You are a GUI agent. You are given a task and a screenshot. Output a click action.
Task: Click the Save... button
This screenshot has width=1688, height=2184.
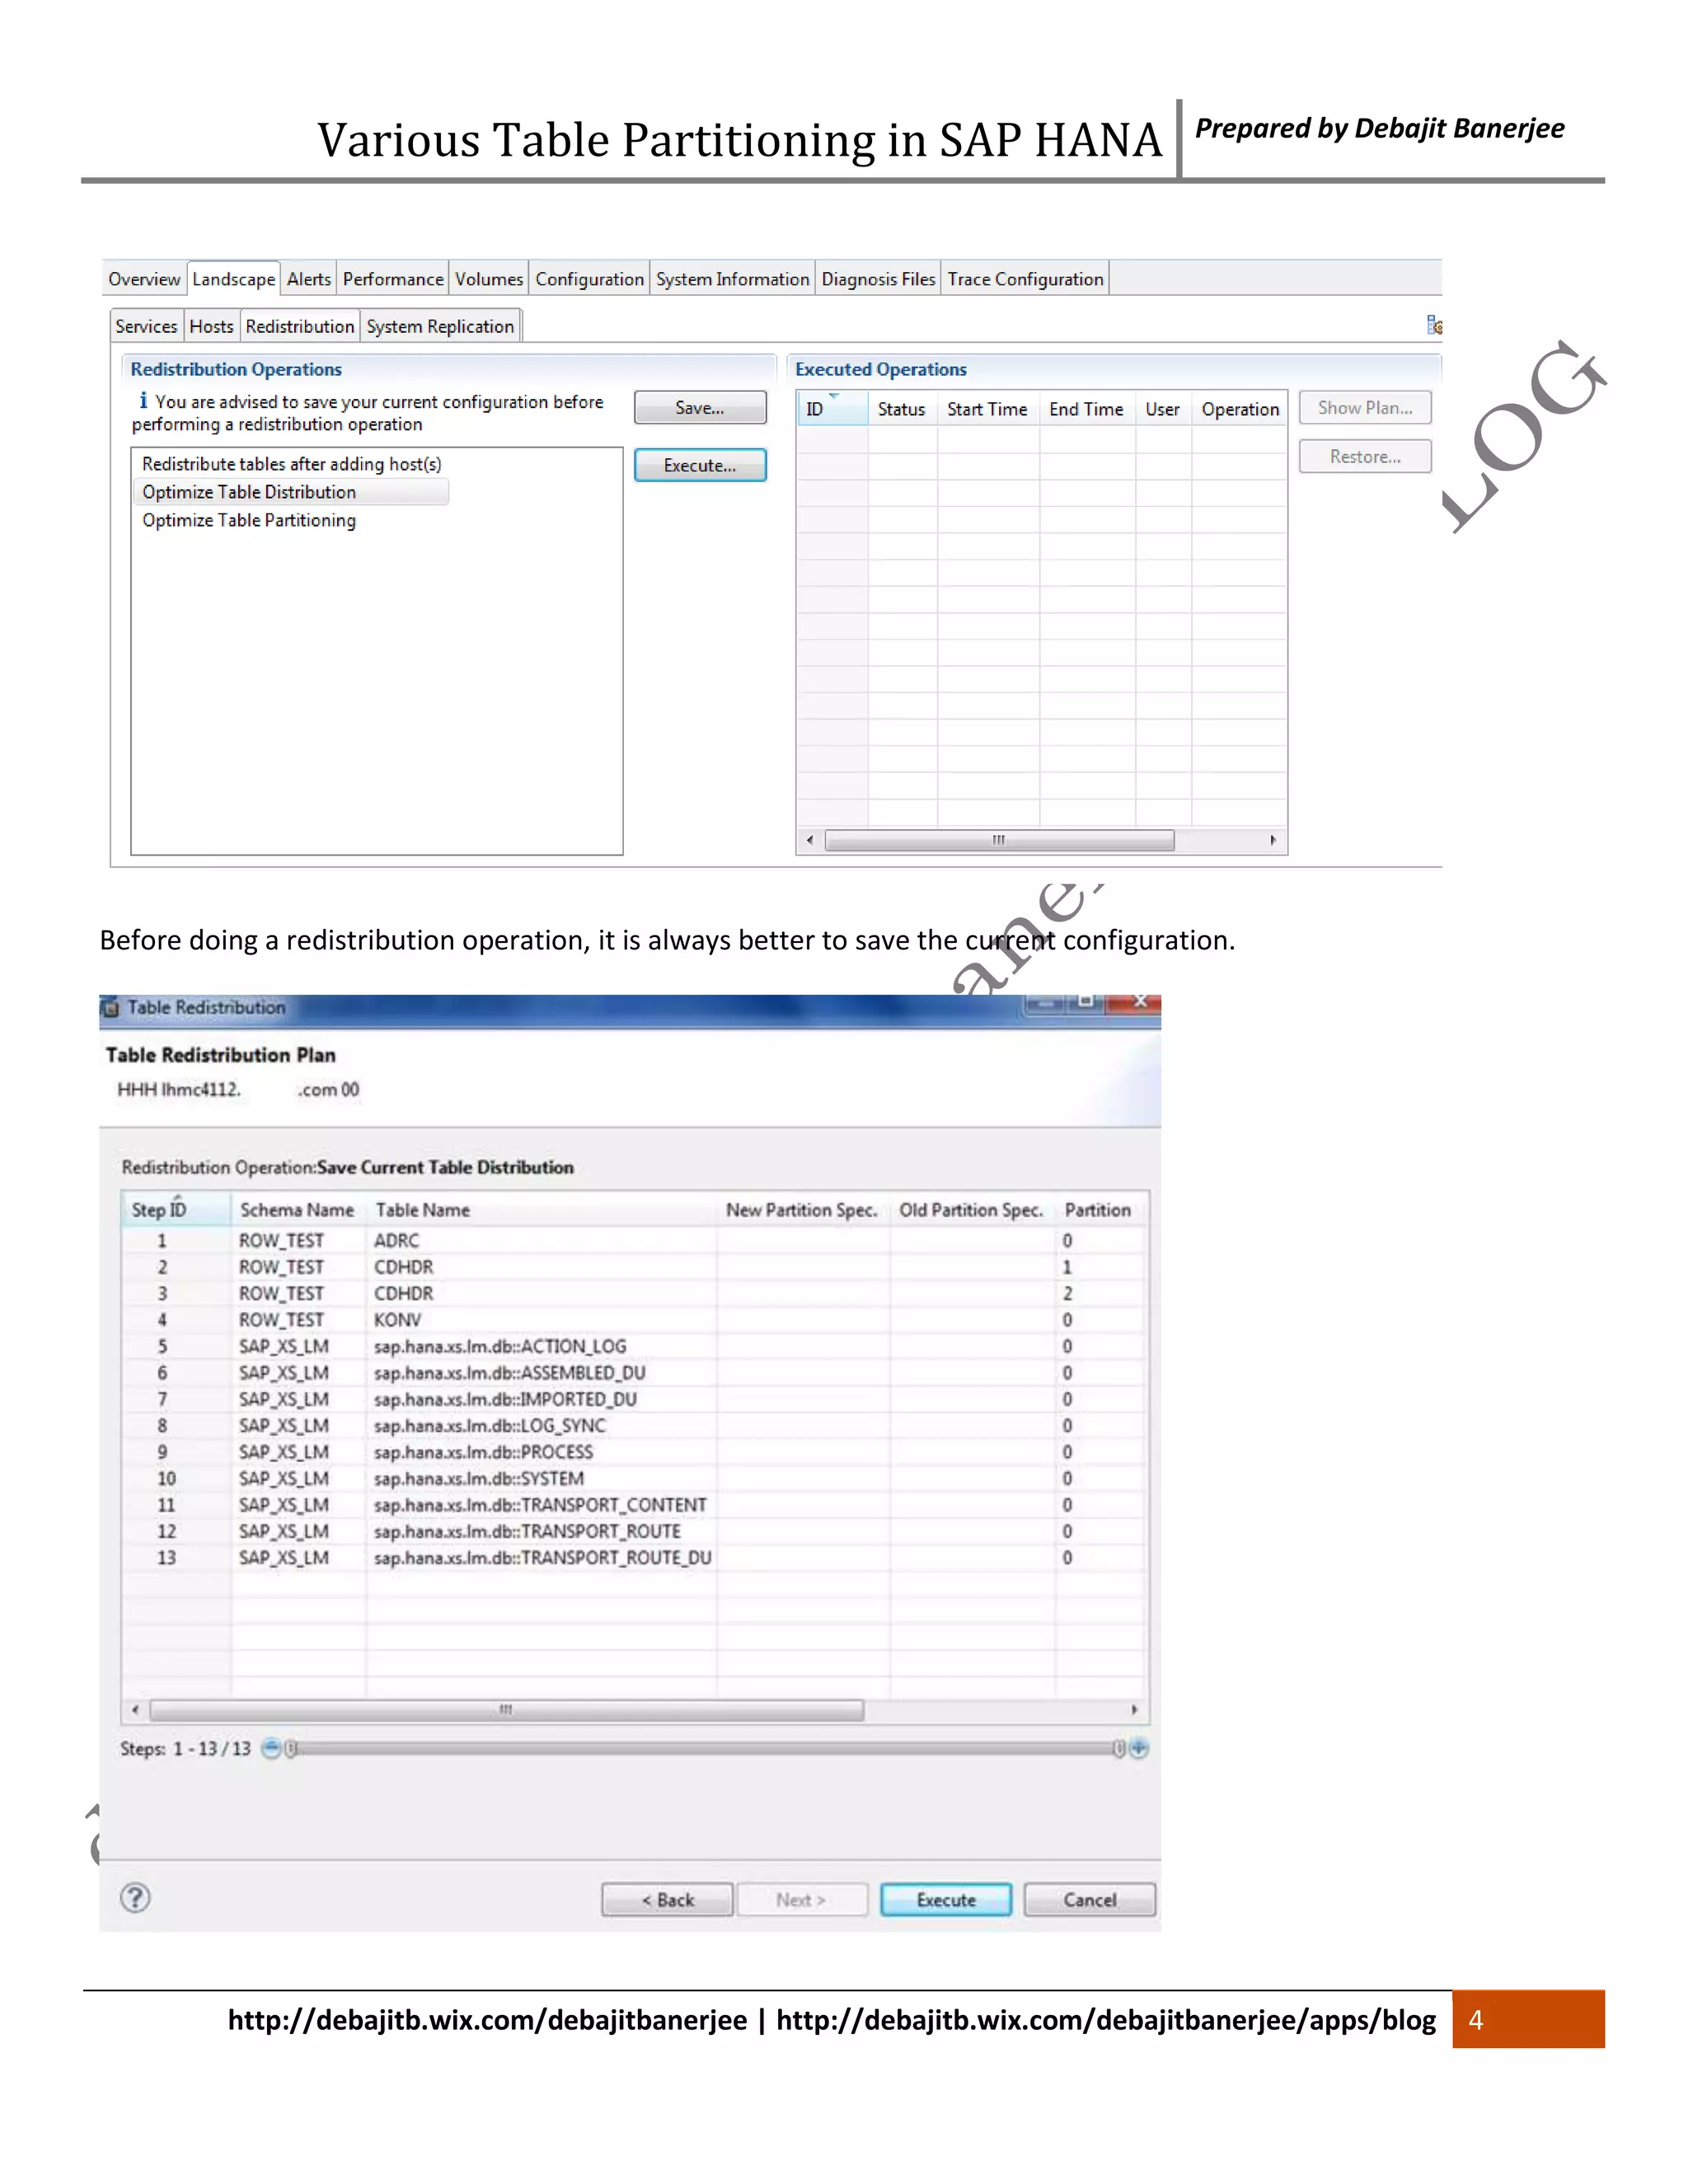[700, 408]
